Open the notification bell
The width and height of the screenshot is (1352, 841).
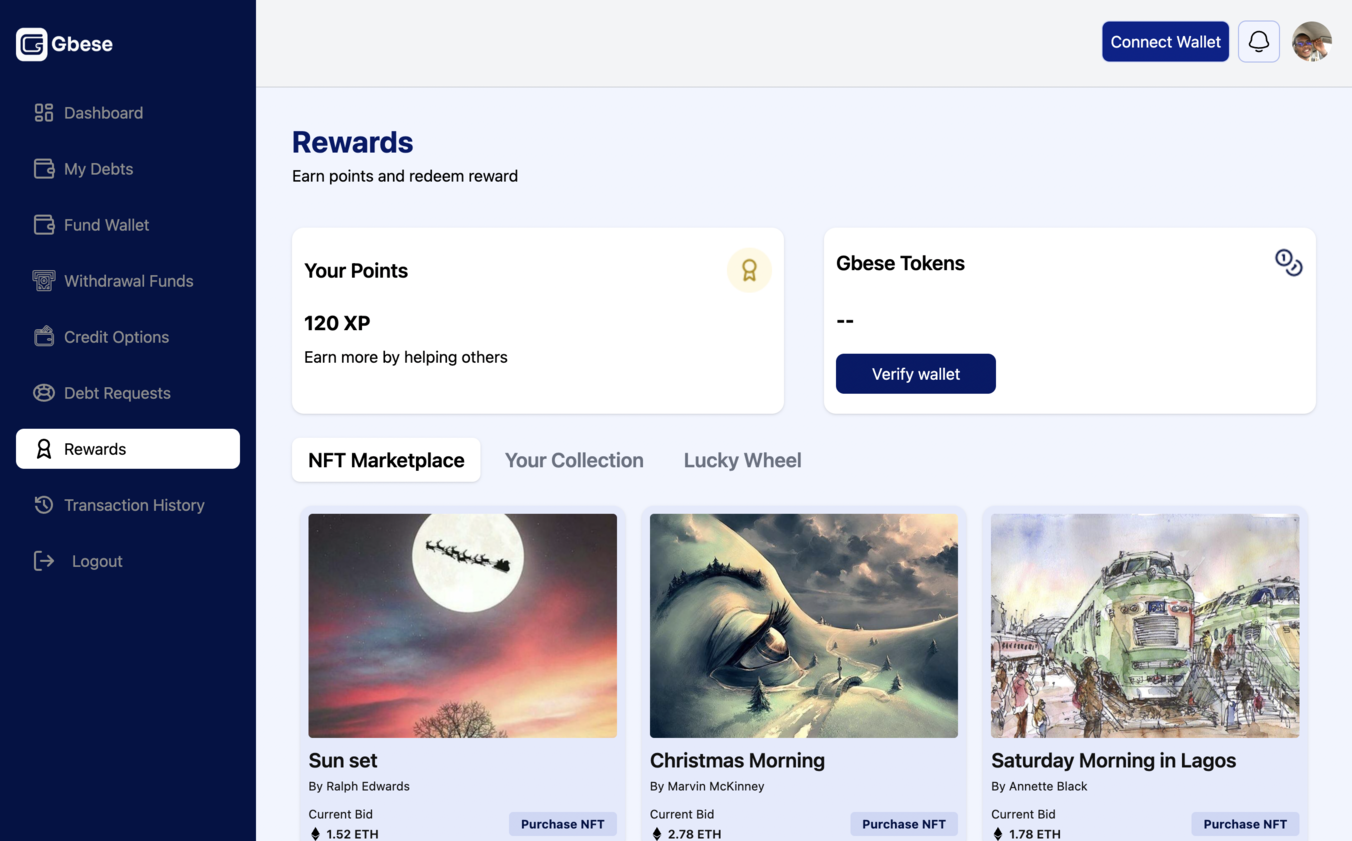pos(1258,41)
